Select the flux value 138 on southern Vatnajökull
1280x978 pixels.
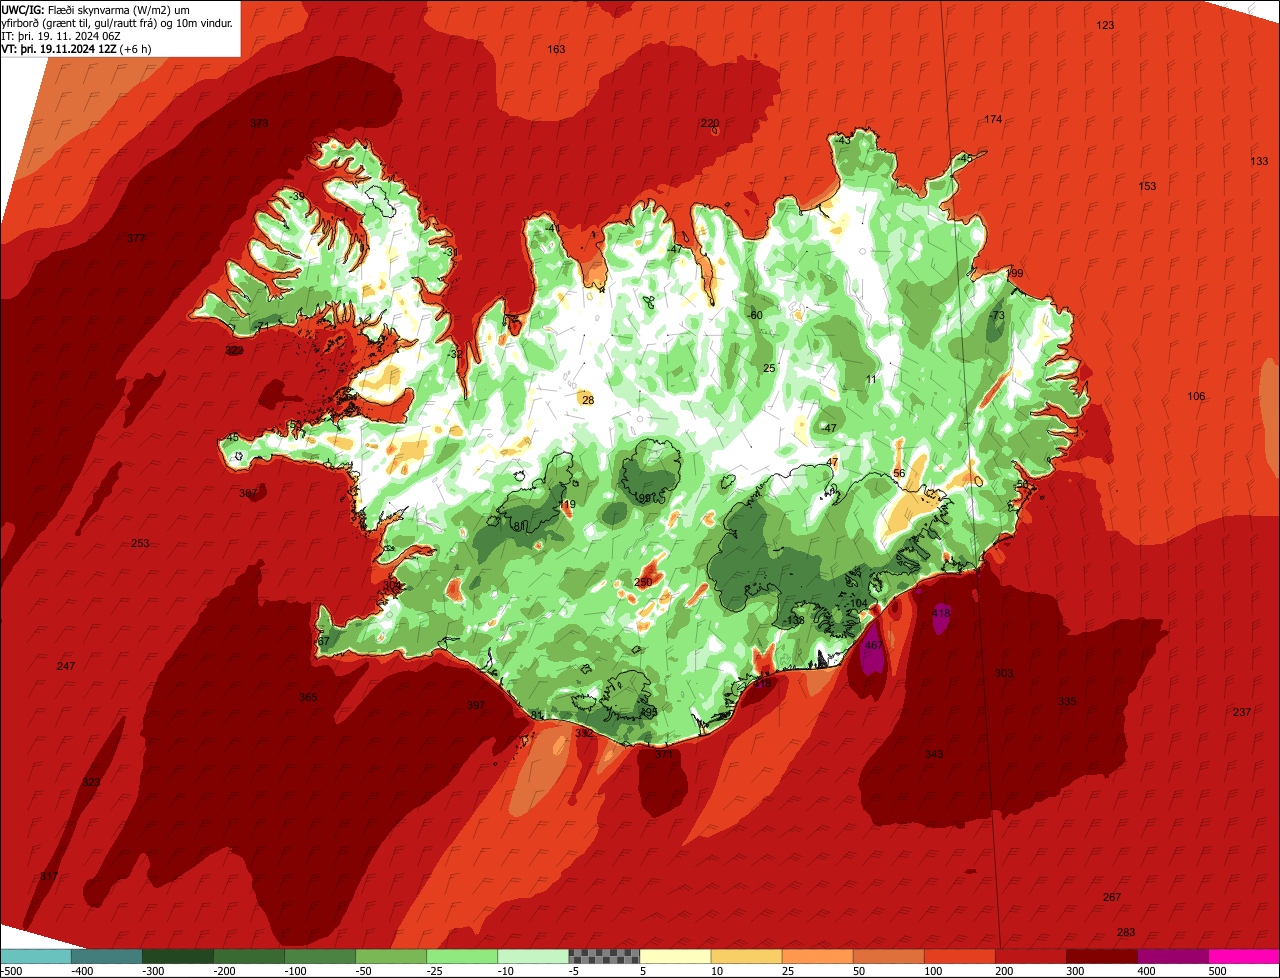796,621
